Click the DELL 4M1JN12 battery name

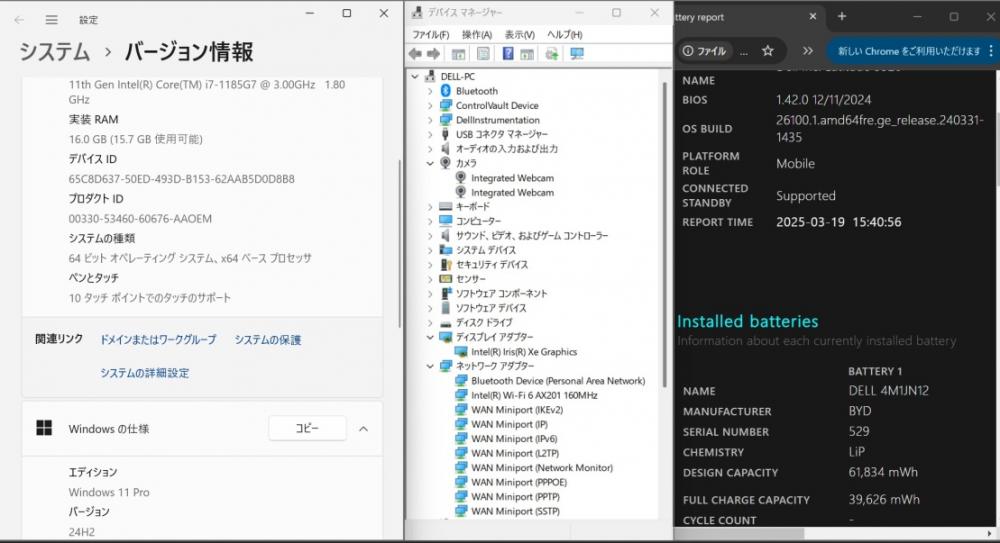coord(888,391)
